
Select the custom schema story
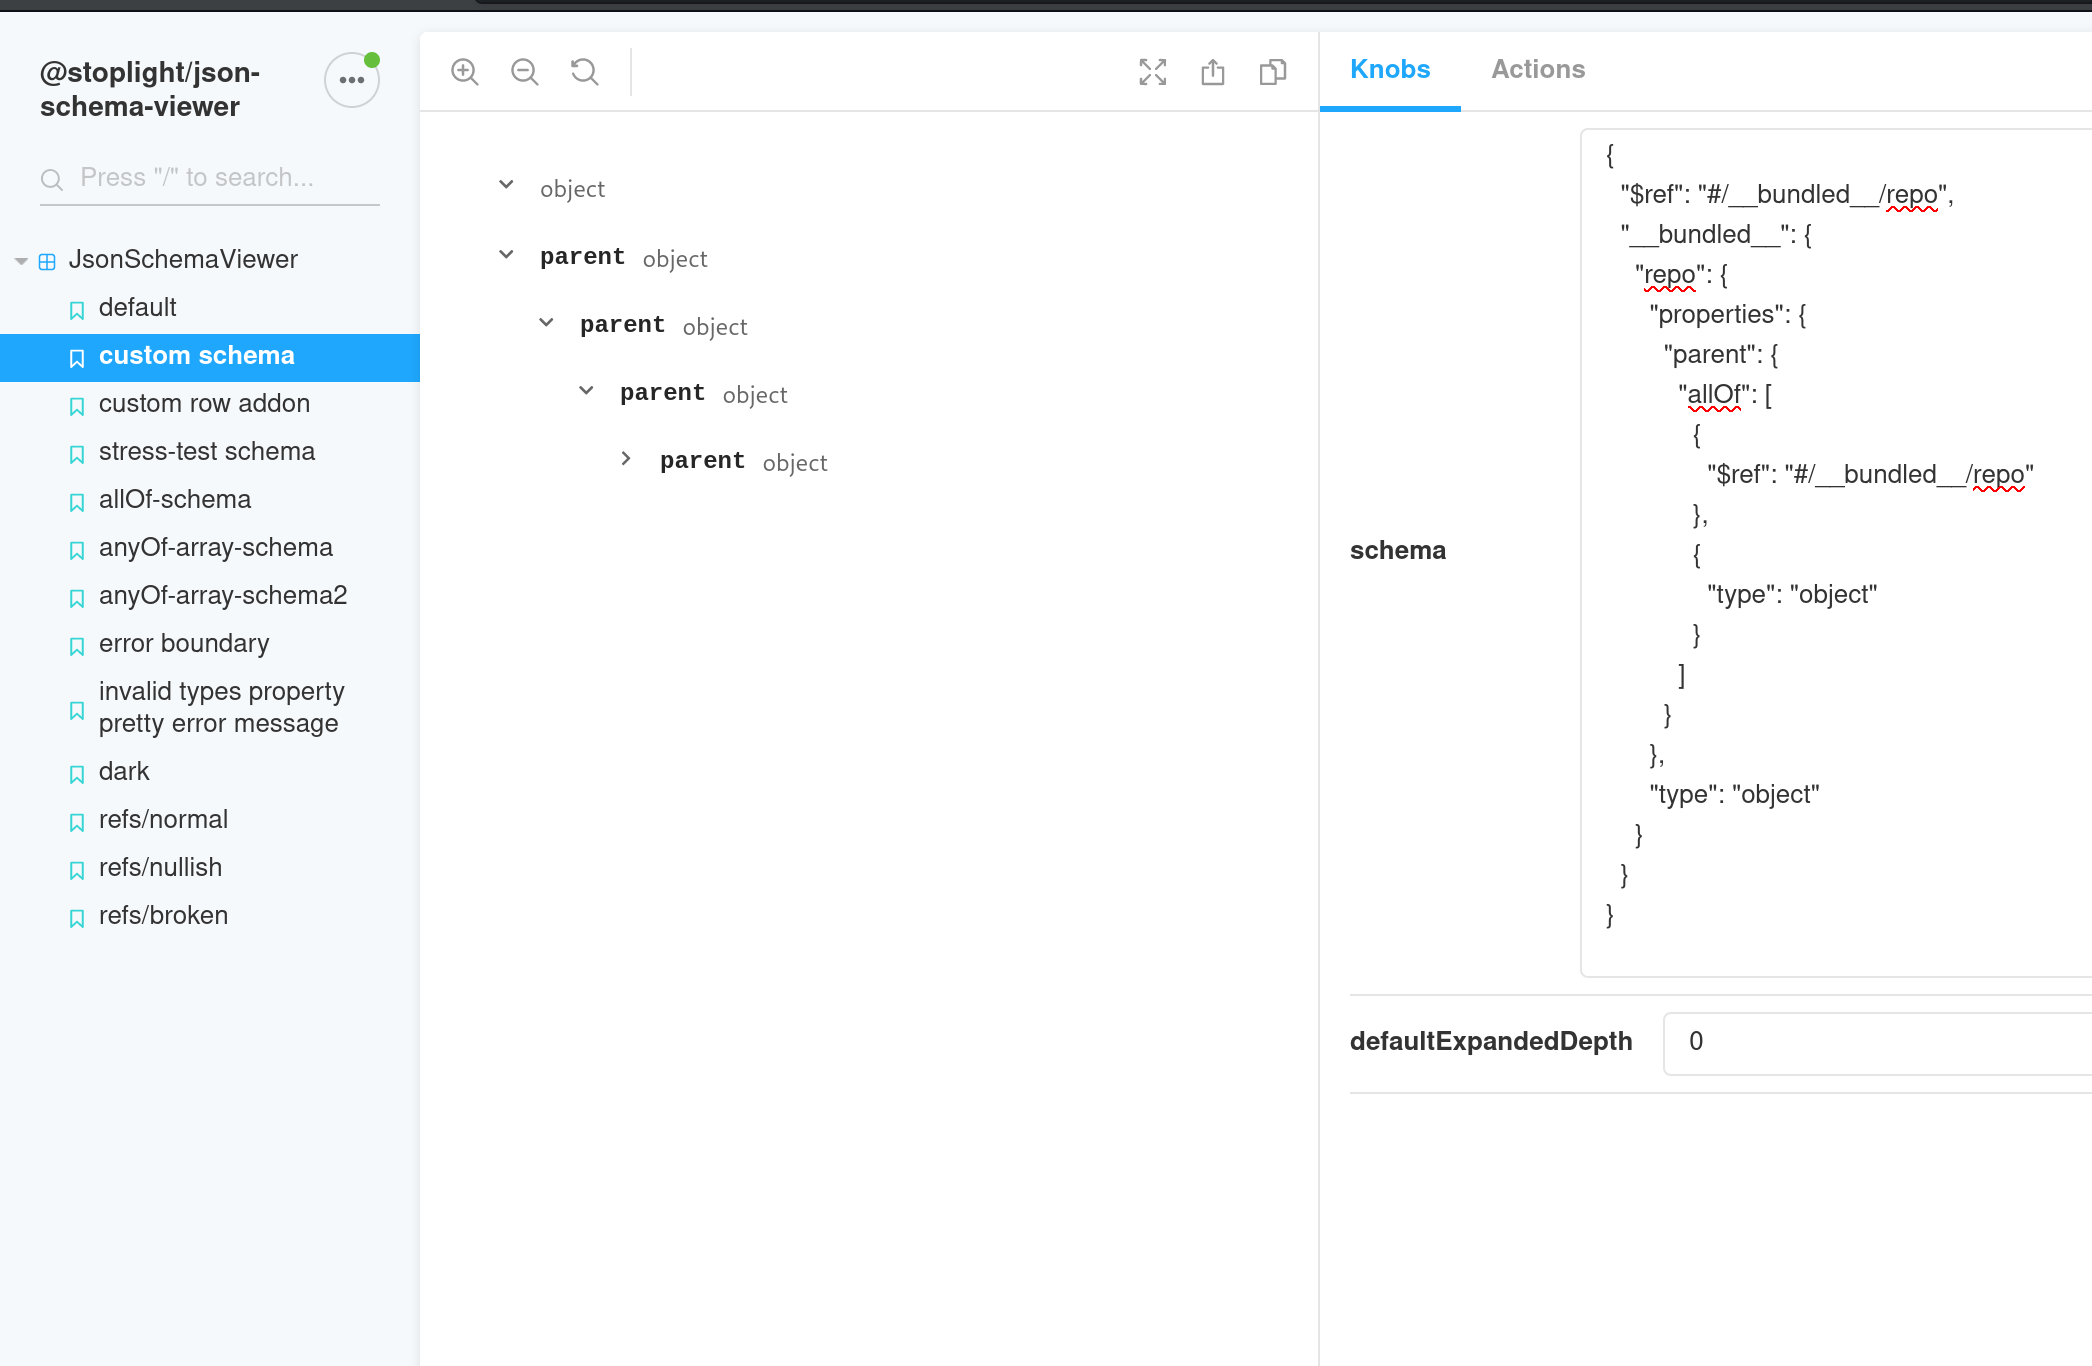[210, 356]
